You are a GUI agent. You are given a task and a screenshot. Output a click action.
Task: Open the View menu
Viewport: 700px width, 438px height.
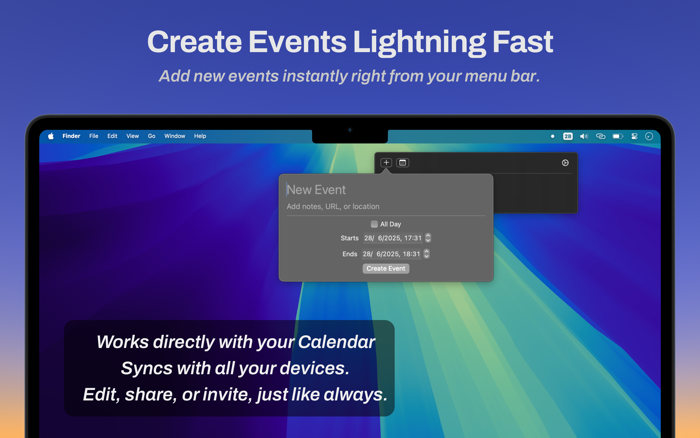pos(133,136)
